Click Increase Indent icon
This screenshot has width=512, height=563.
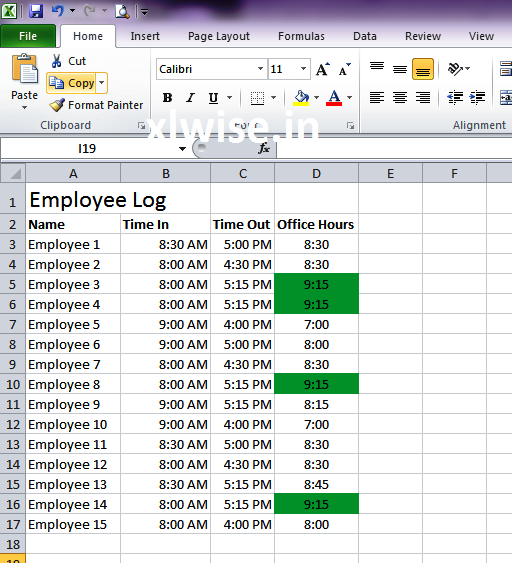click(478, 97)
